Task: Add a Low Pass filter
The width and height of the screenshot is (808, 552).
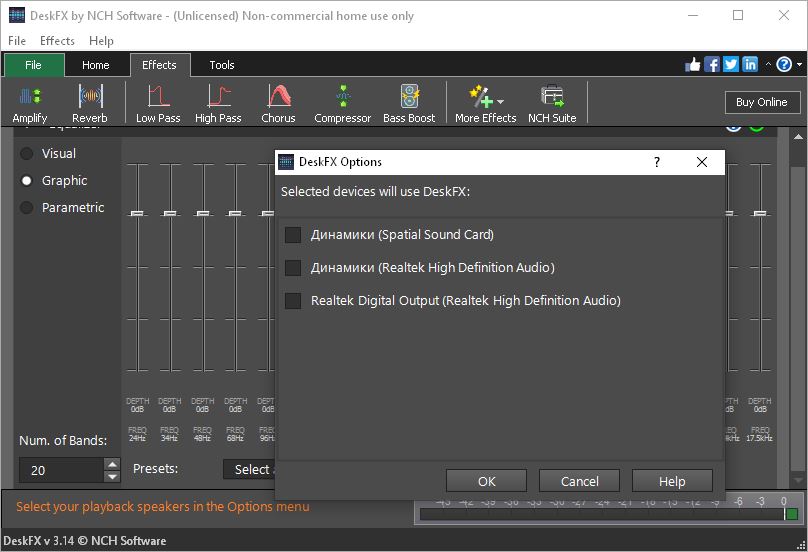Action: [158, 104]
